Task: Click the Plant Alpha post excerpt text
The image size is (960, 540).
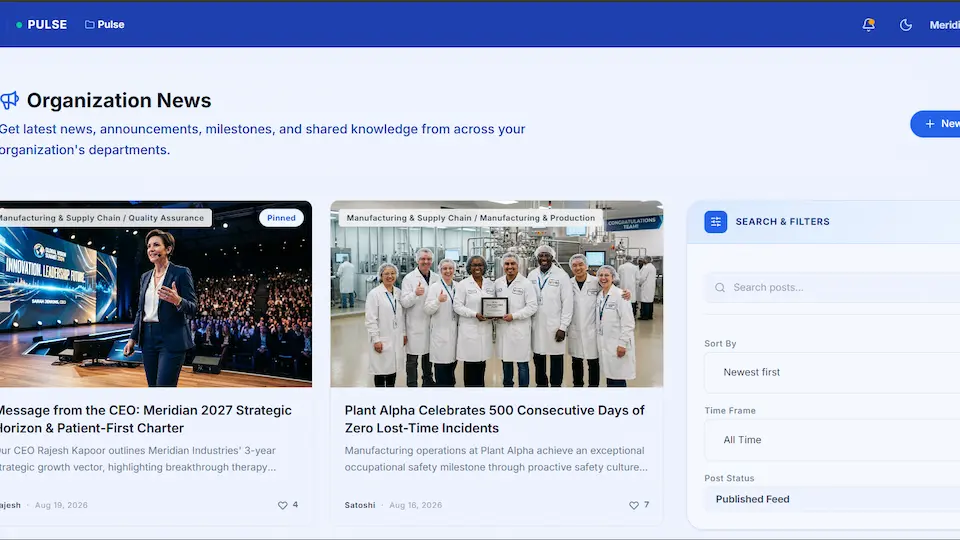Action: 496,459
